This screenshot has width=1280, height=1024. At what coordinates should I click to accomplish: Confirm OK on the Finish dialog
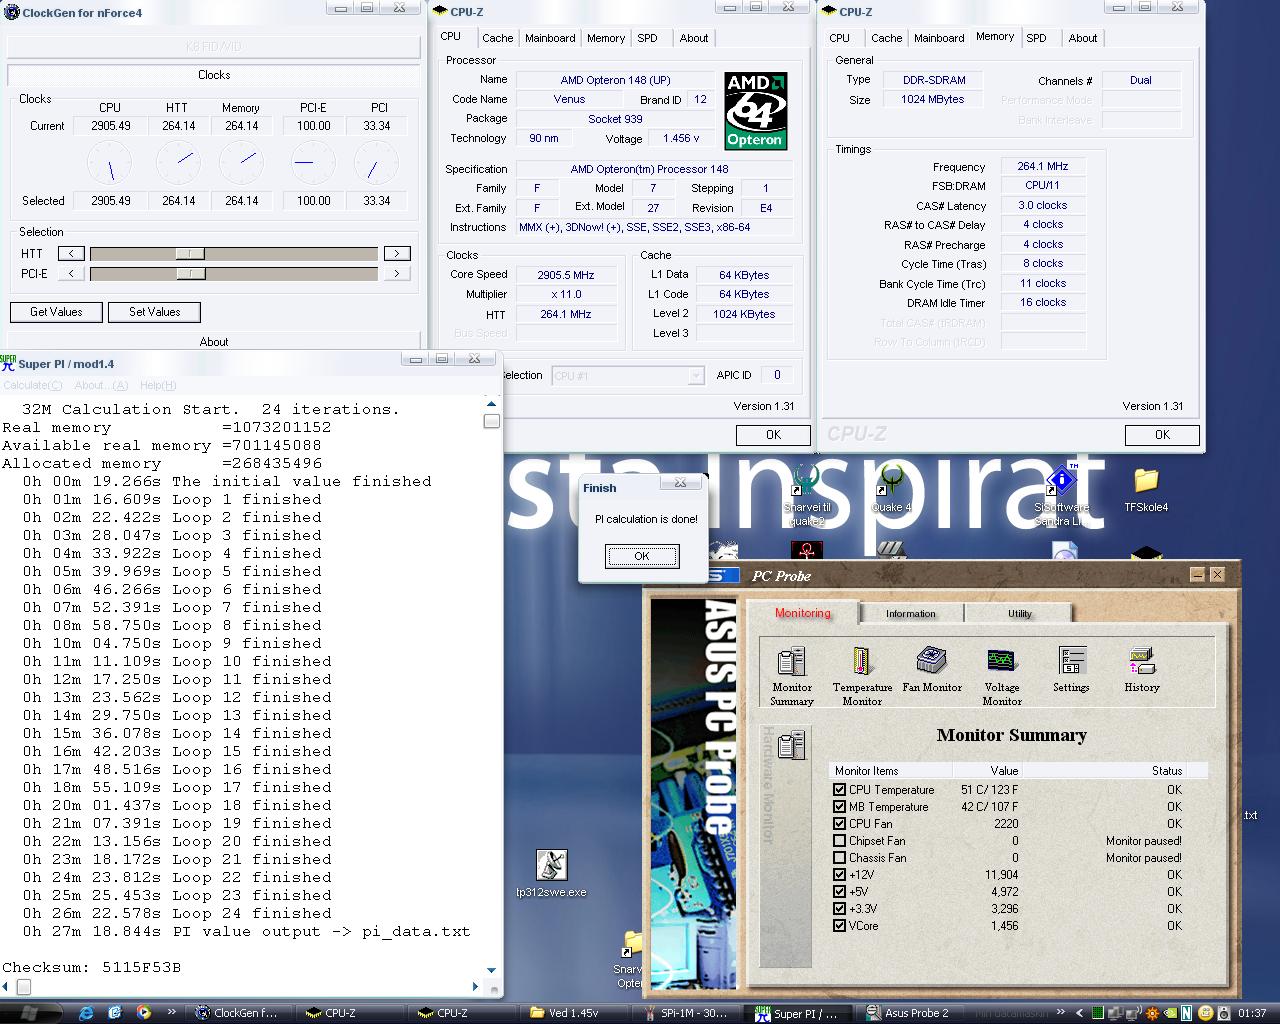642,556
